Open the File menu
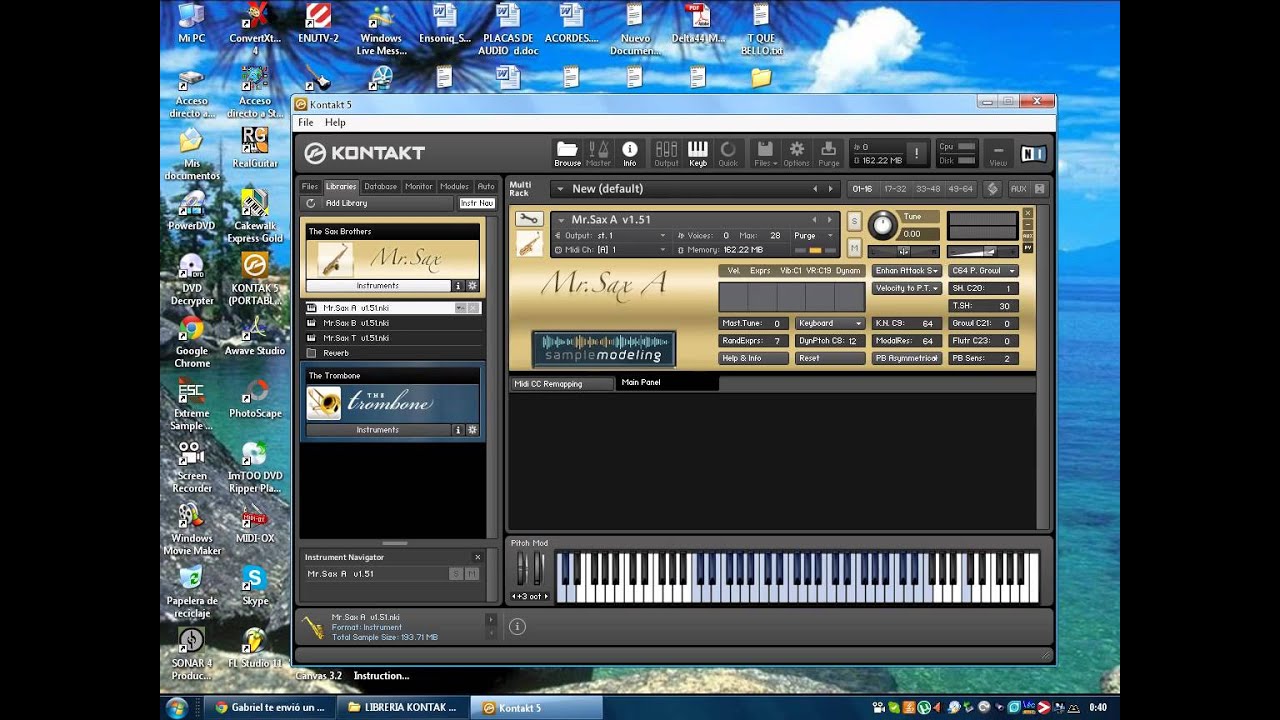 (306, 122)
